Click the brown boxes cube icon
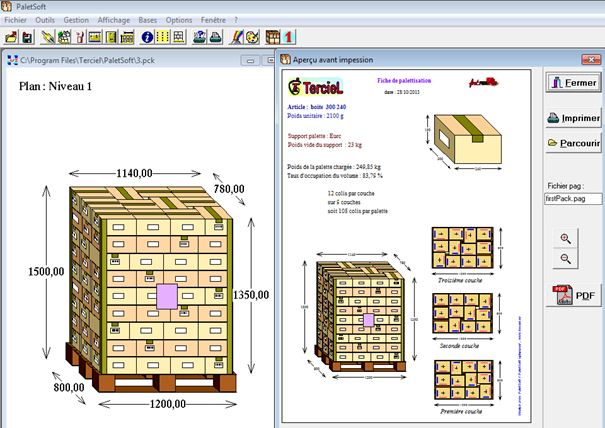The image size is (605, 428). point(273,37)
